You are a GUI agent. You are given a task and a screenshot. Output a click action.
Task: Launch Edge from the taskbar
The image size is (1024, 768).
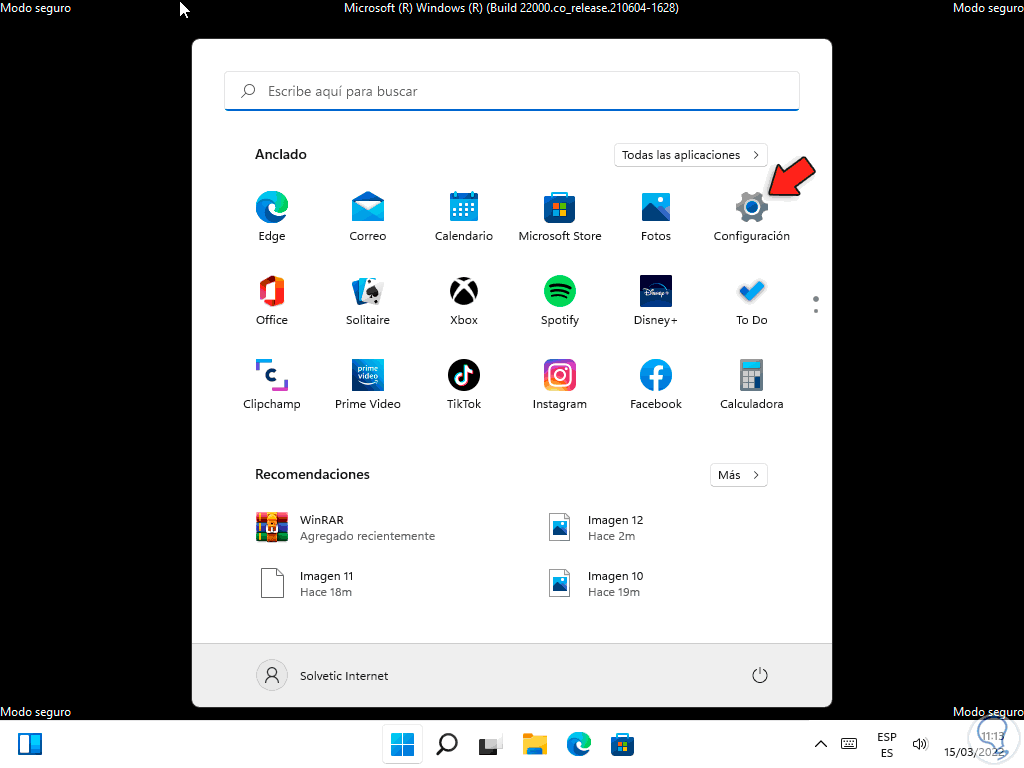(579, 744)
